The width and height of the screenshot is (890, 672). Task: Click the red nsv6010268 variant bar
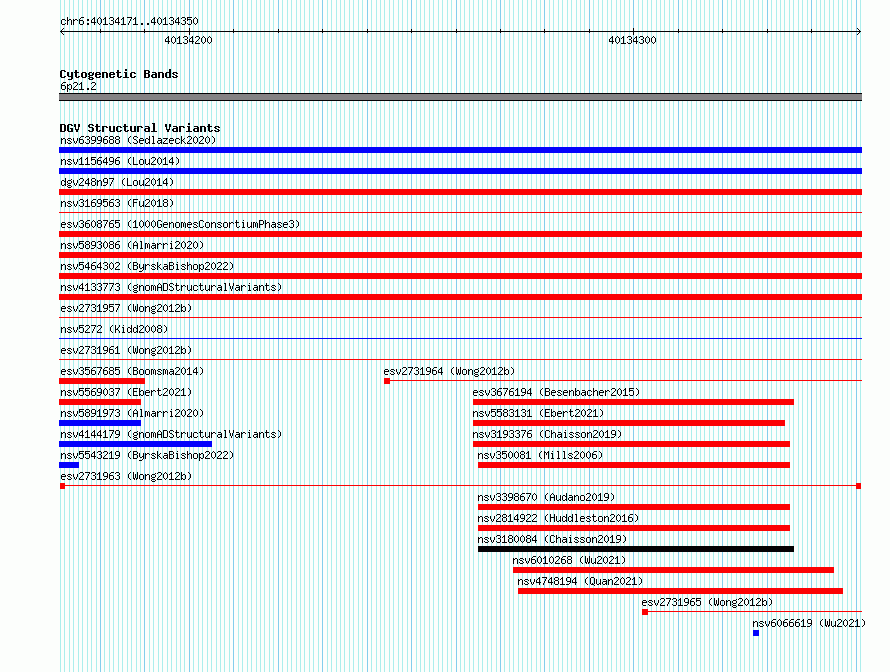(x=674, y=570)
